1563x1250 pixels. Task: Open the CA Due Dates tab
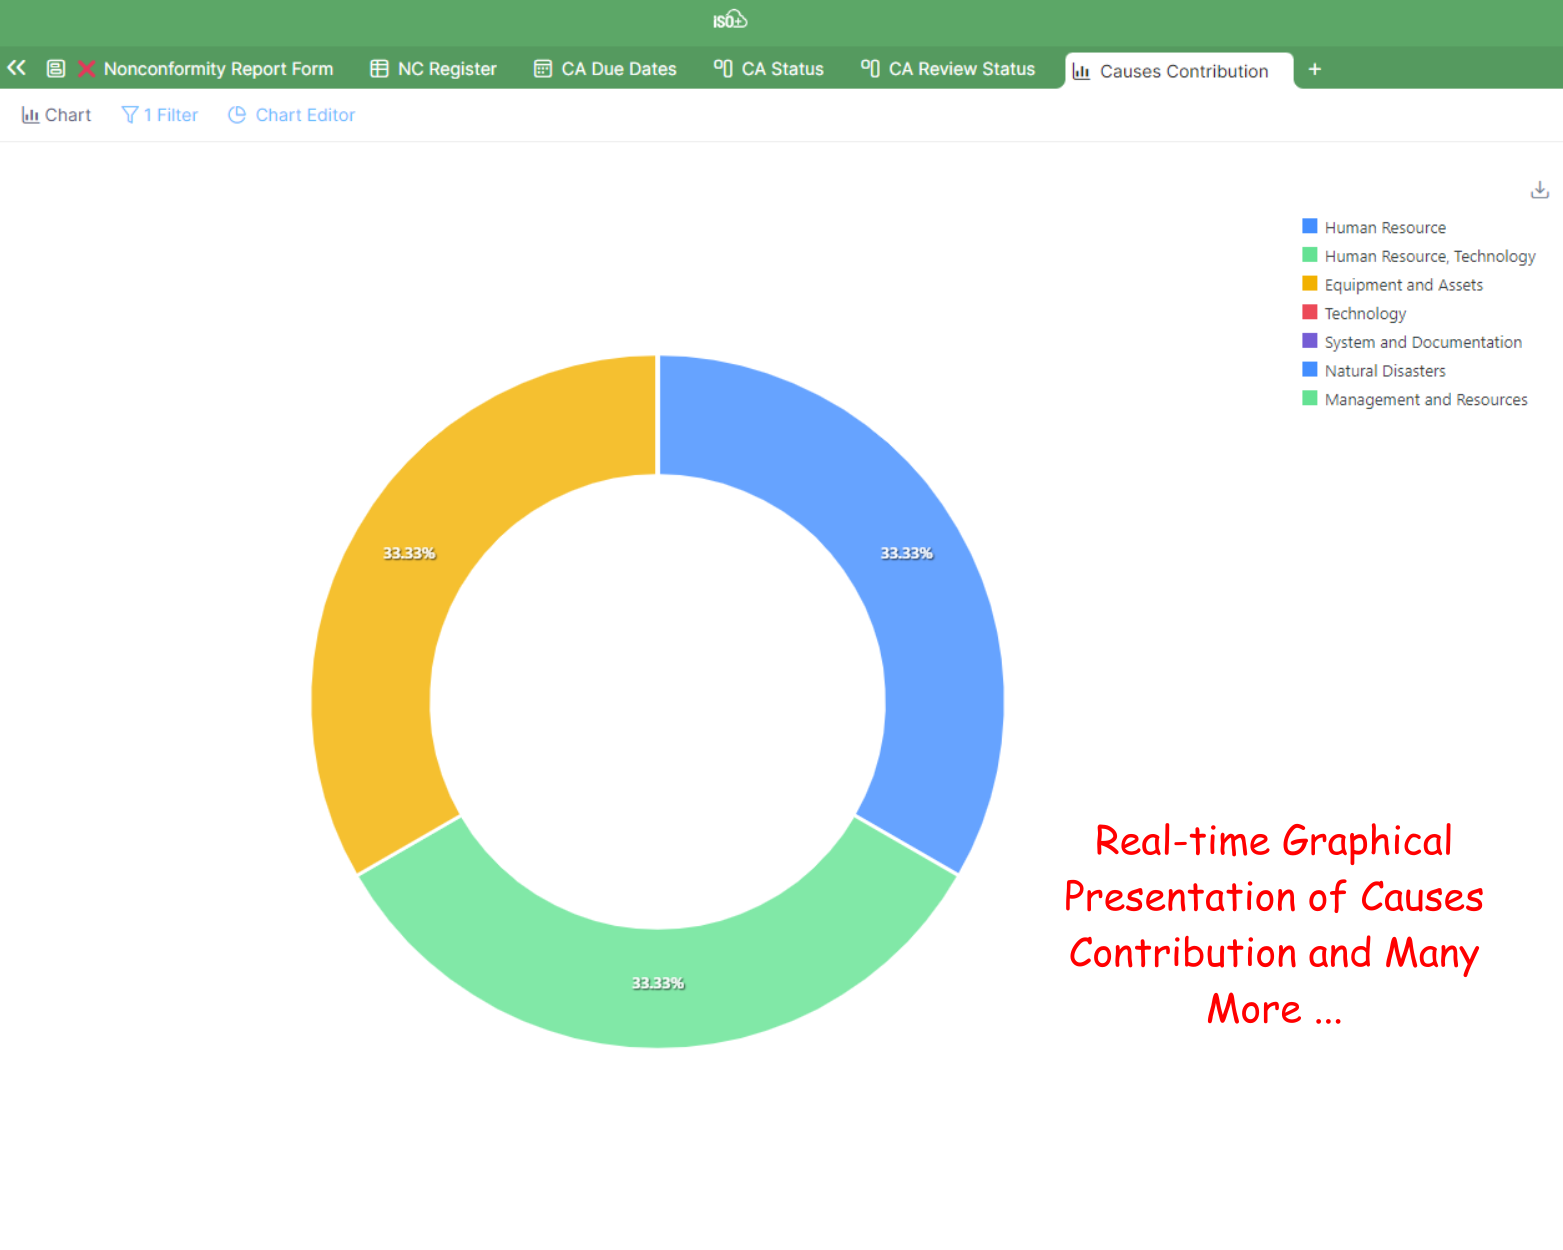pos(605,69)
